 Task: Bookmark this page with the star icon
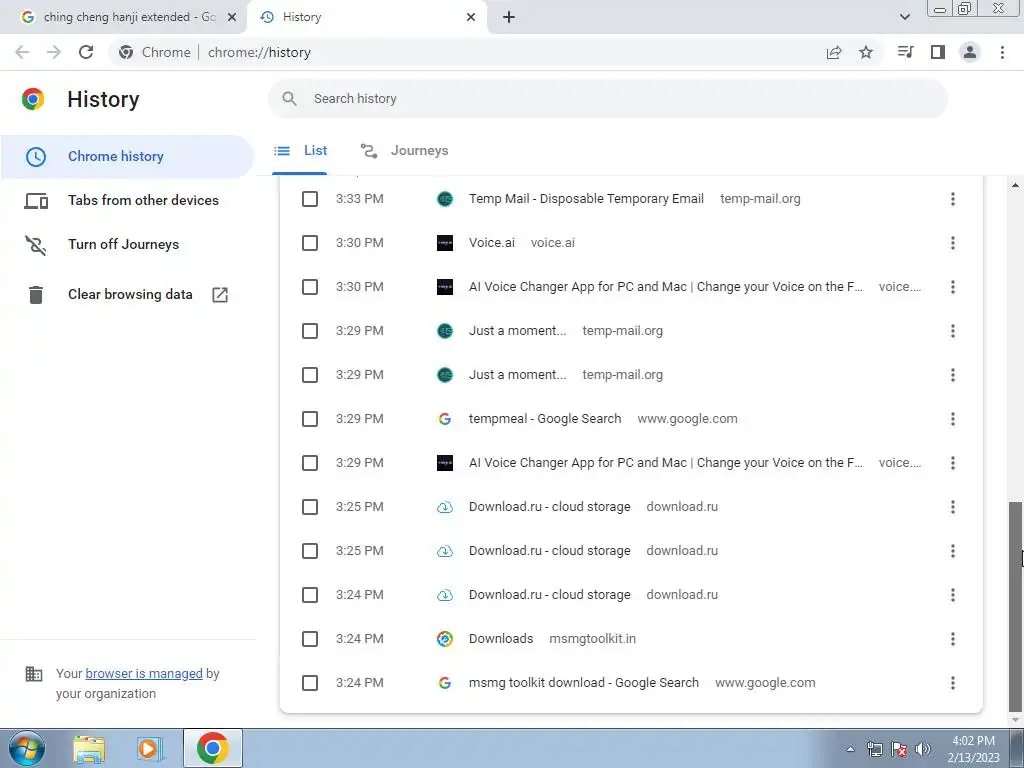pos(866,52)
